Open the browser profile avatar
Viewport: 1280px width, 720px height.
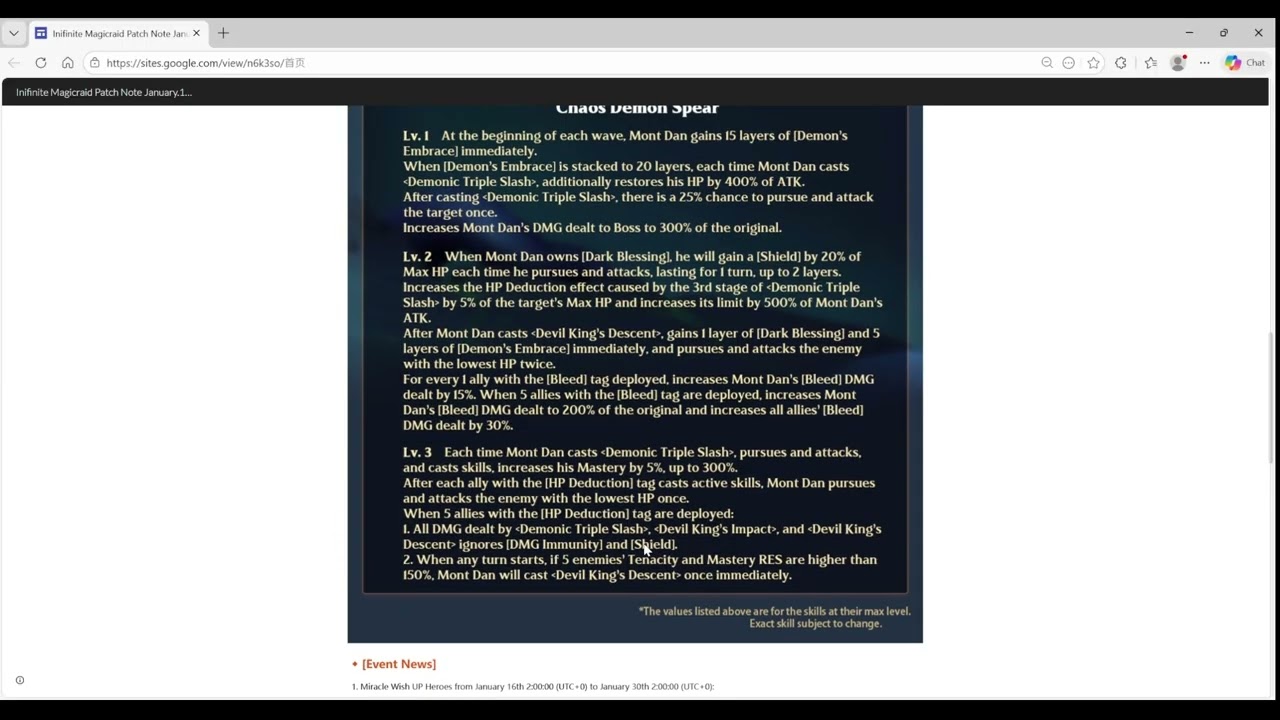click(x=1178, y=62)
